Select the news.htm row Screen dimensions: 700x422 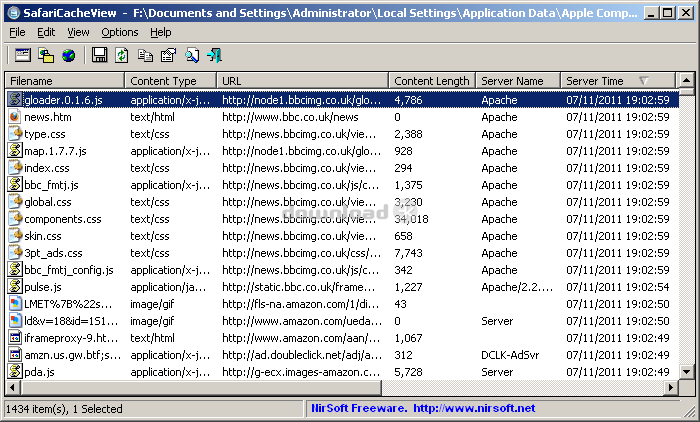coord(47,117)
